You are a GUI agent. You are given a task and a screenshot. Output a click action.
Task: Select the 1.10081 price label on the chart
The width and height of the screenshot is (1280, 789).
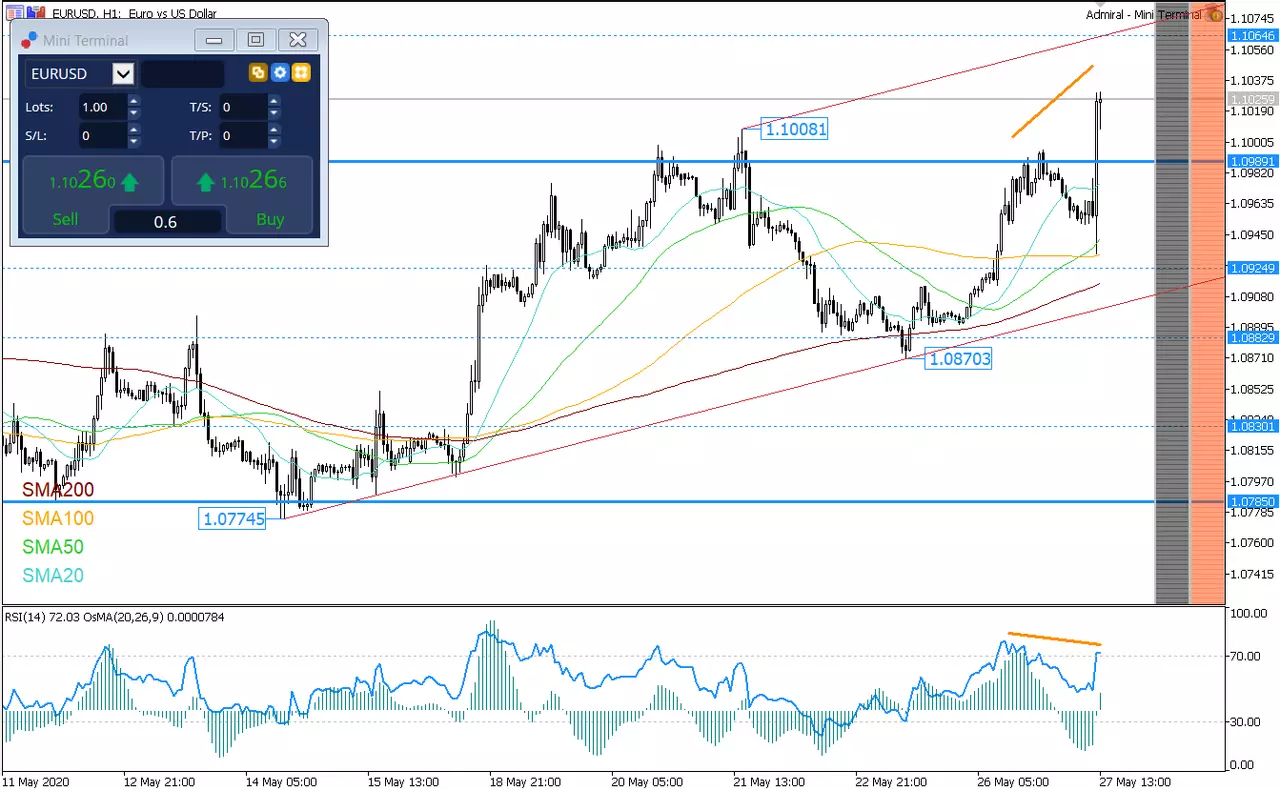coord(794,129)
